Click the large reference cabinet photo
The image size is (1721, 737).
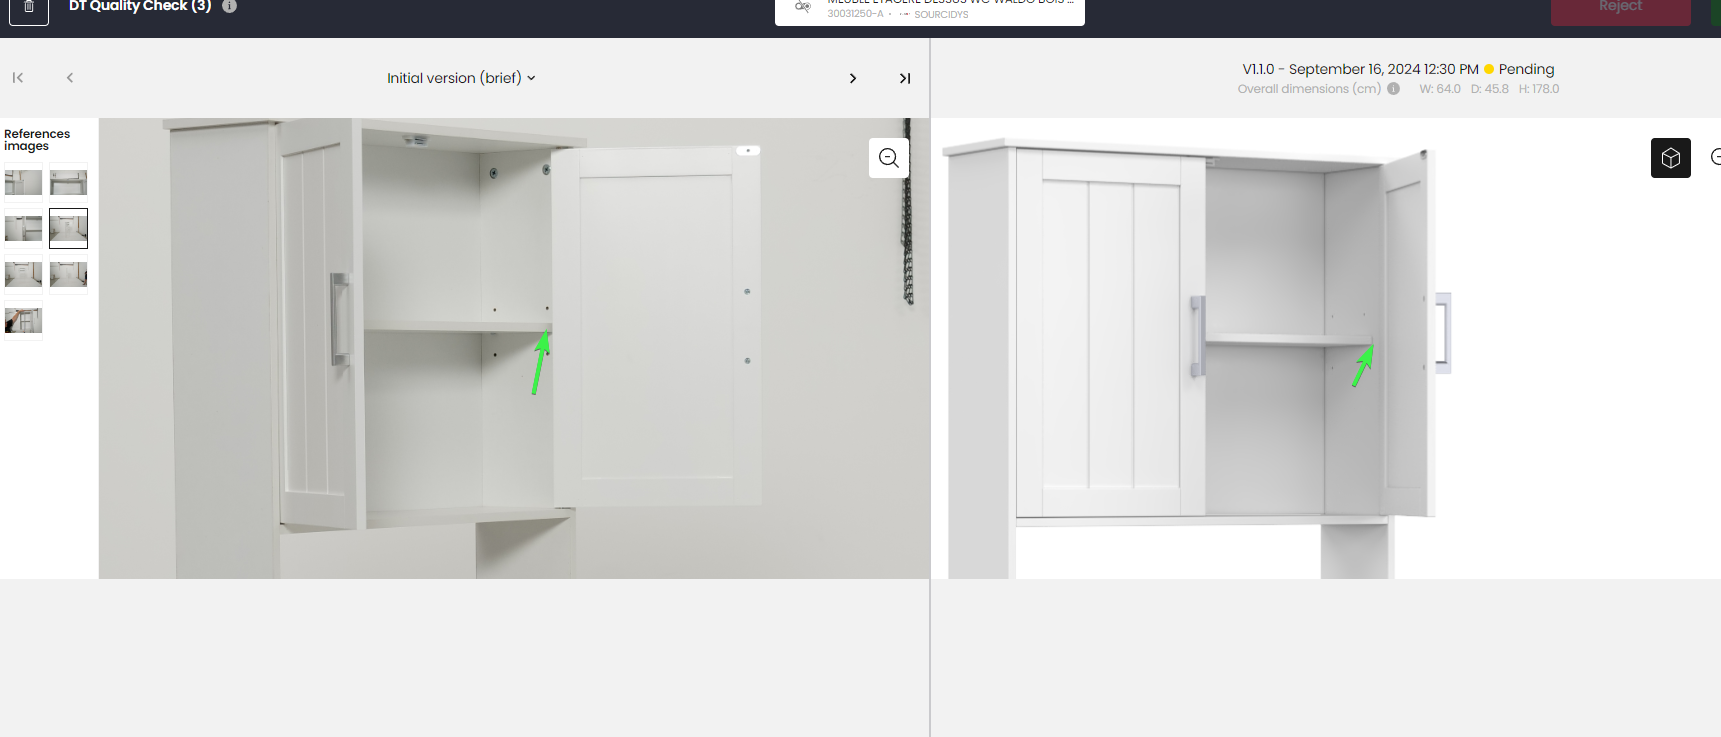tap(514, 348)
